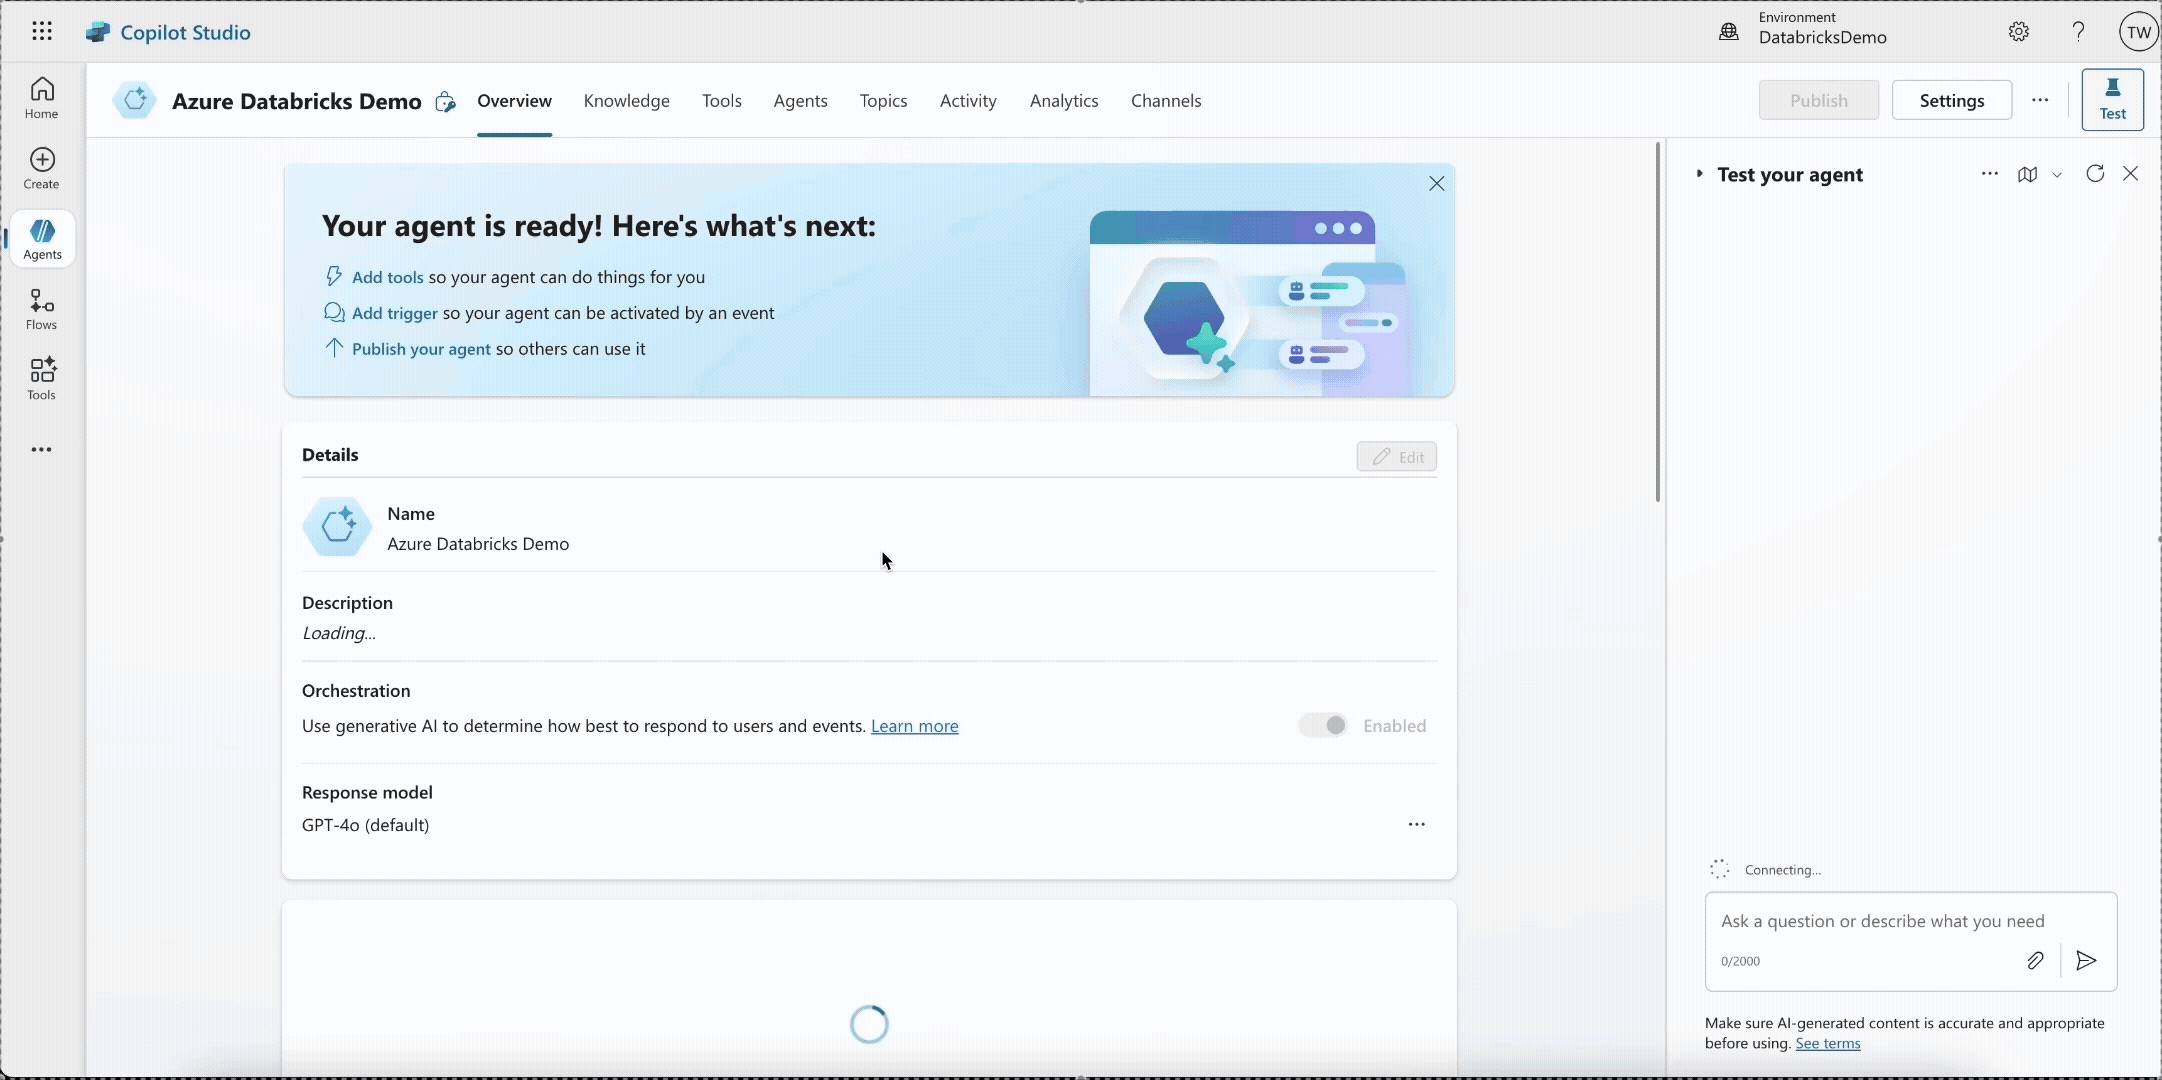Open Tools in the left sidebar
The width and height of the screenshot is (2162, 1080).
(x=42, y=379)
